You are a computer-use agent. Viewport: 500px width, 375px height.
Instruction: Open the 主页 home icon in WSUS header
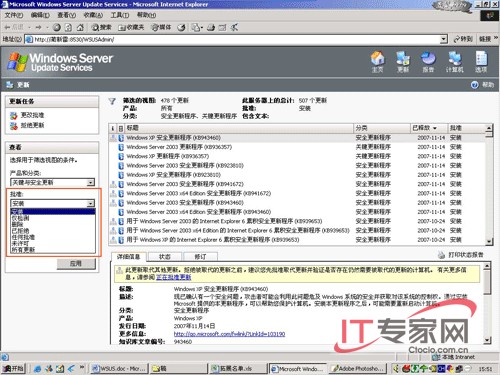pyautogui.click(x=377, y=61)
